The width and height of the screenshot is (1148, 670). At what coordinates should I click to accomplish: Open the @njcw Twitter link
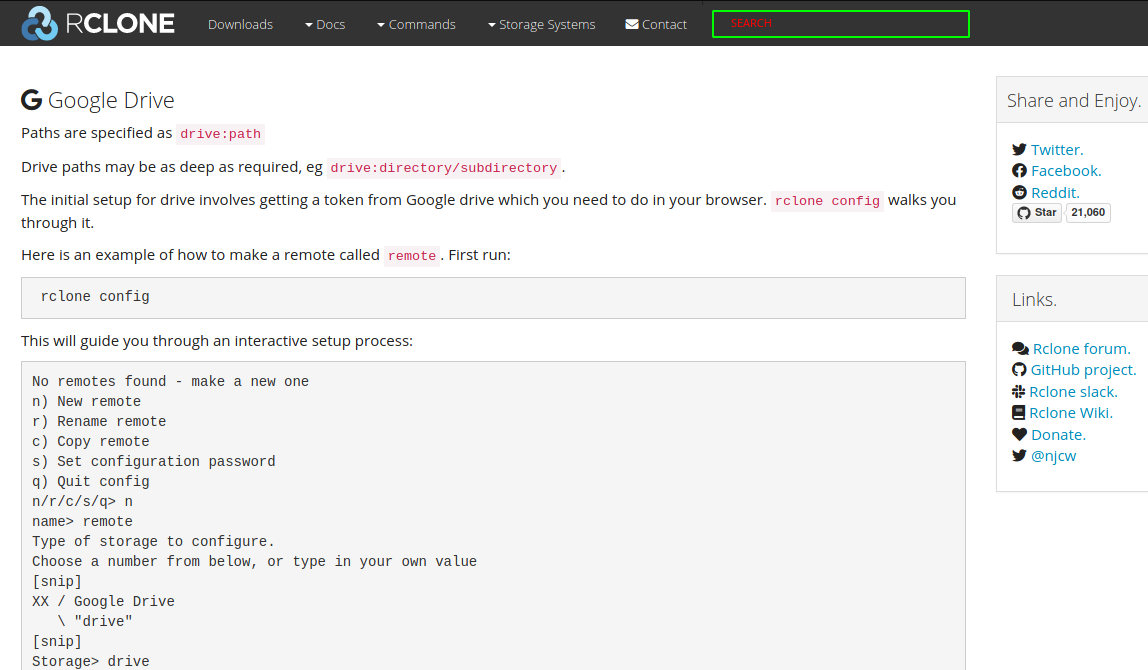click(x=1054, y=456)
